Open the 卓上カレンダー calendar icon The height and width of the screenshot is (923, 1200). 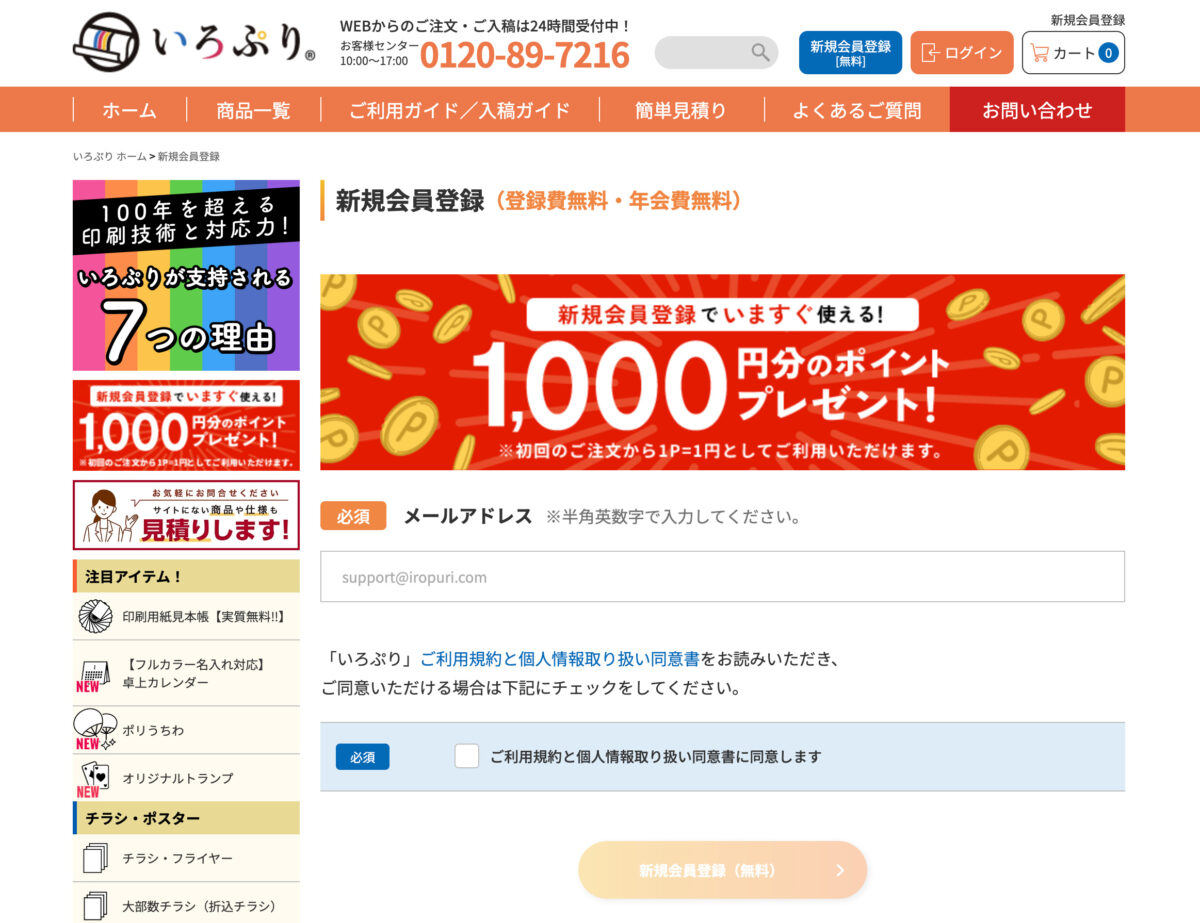[93, 673]
